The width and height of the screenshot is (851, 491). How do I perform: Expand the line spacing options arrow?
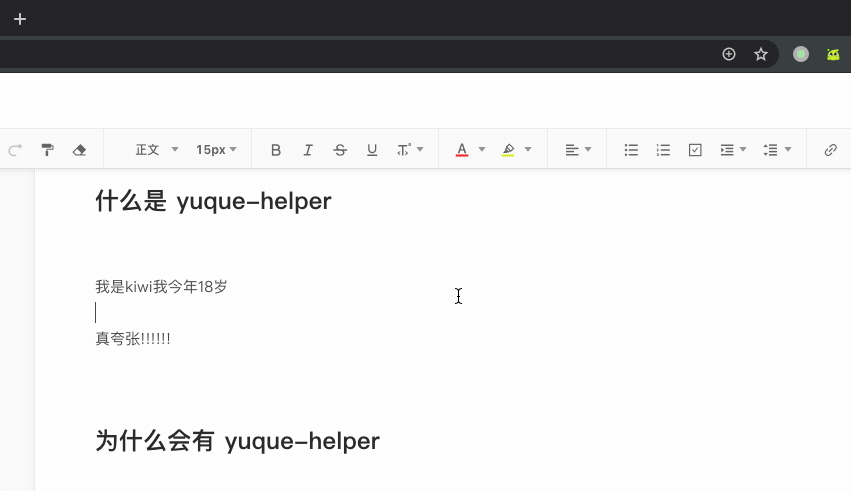pos(788,149)
